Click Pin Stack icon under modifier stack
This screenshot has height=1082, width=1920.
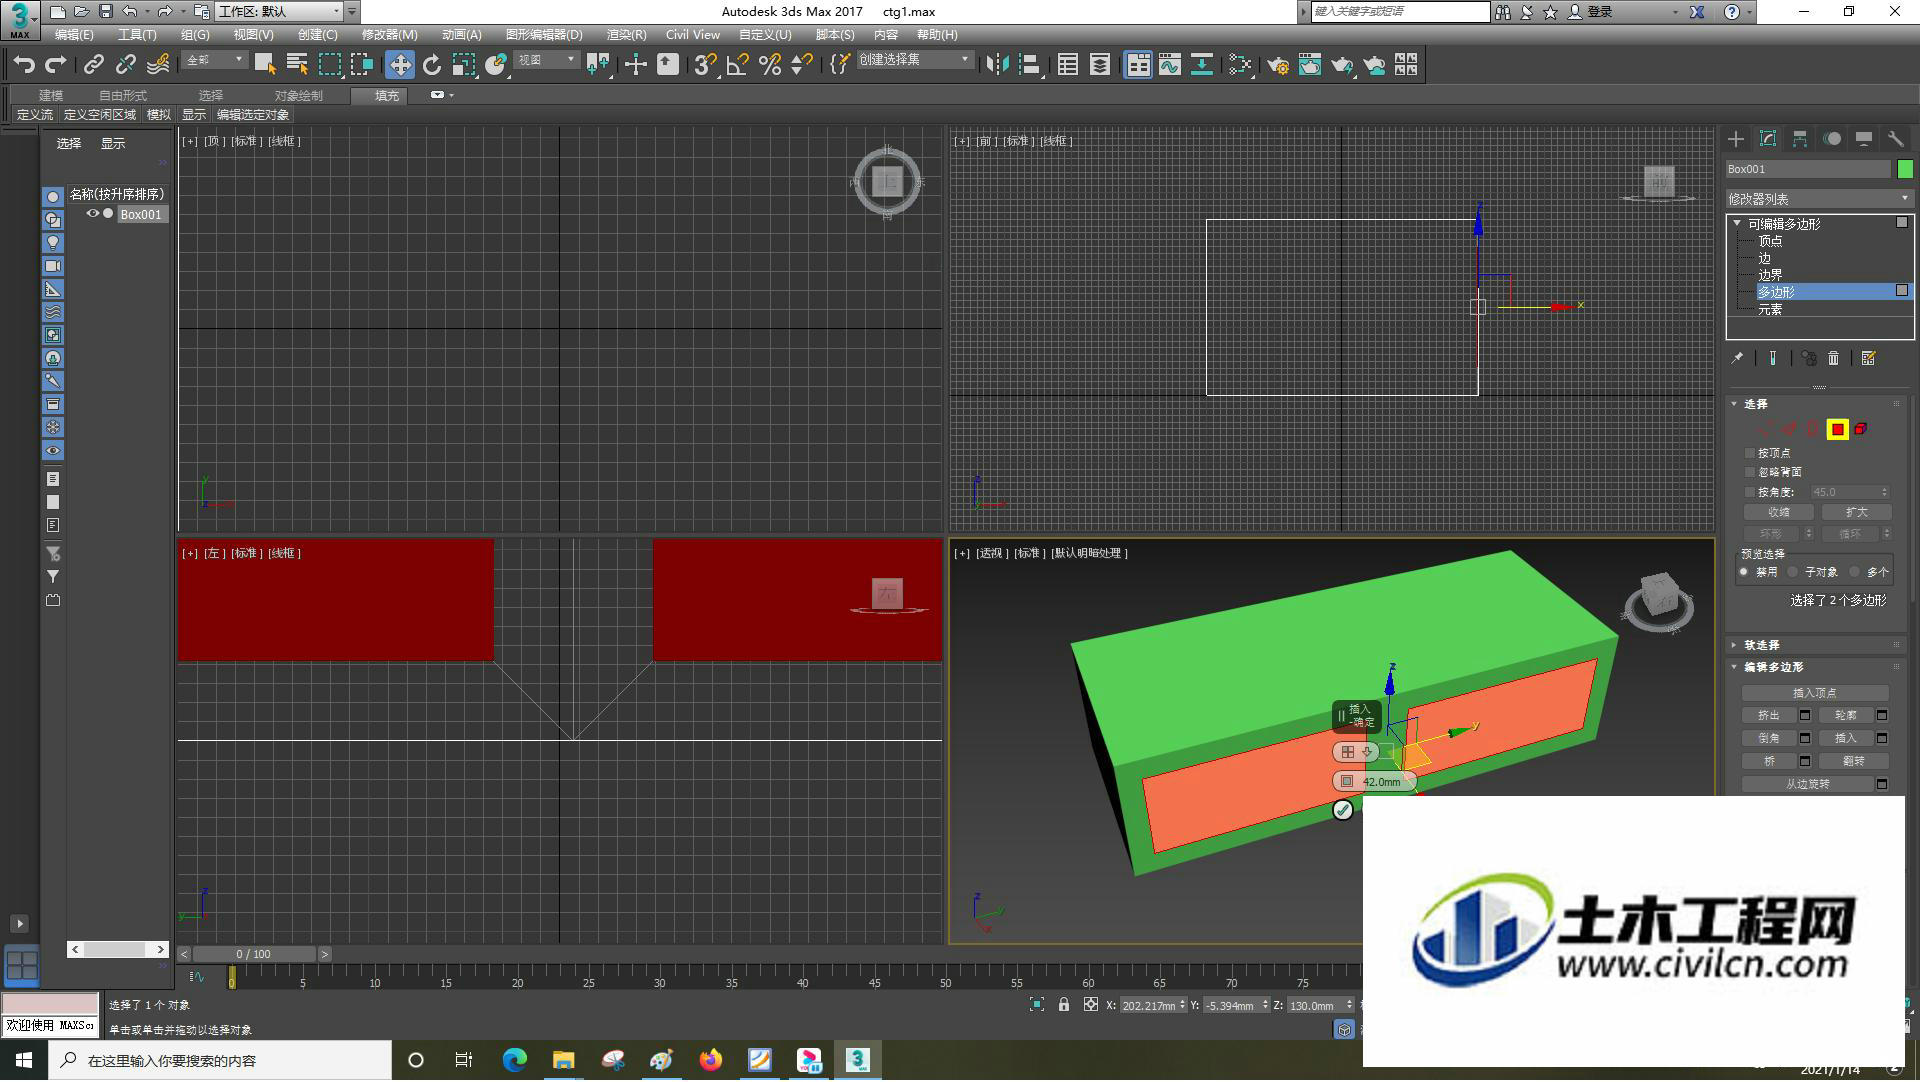pos(1737,358)
